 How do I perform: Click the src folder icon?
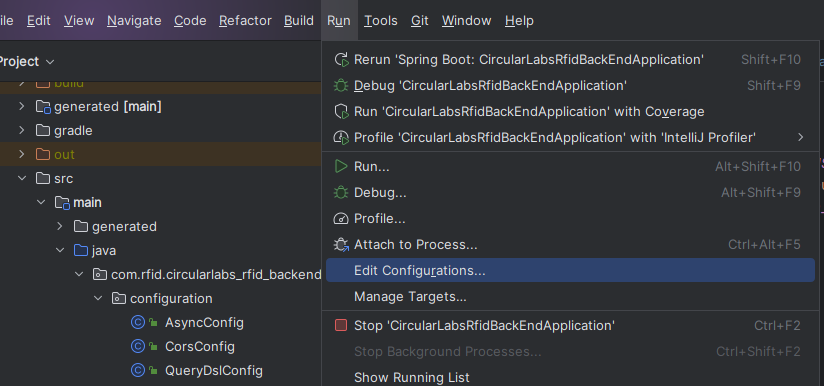(x=43, y=179)
